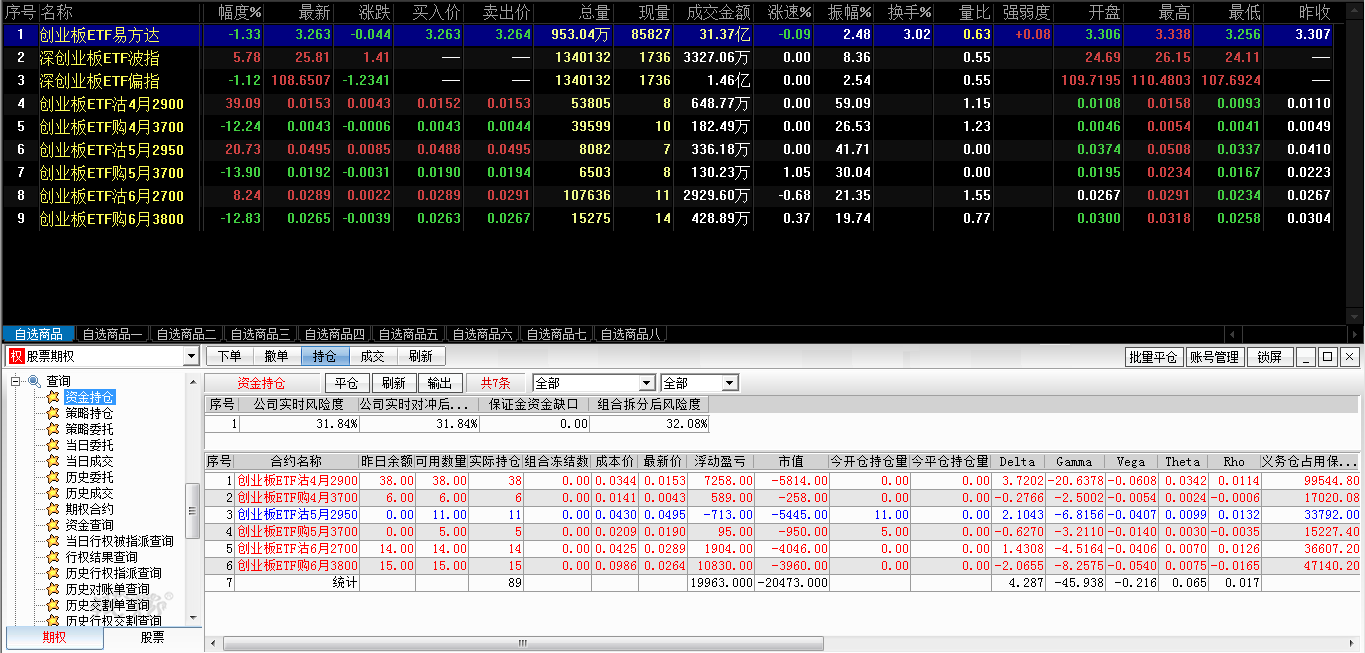Click the 浮动盈亏 column header
Screen dimensions: 1365x653
(719, 462)
